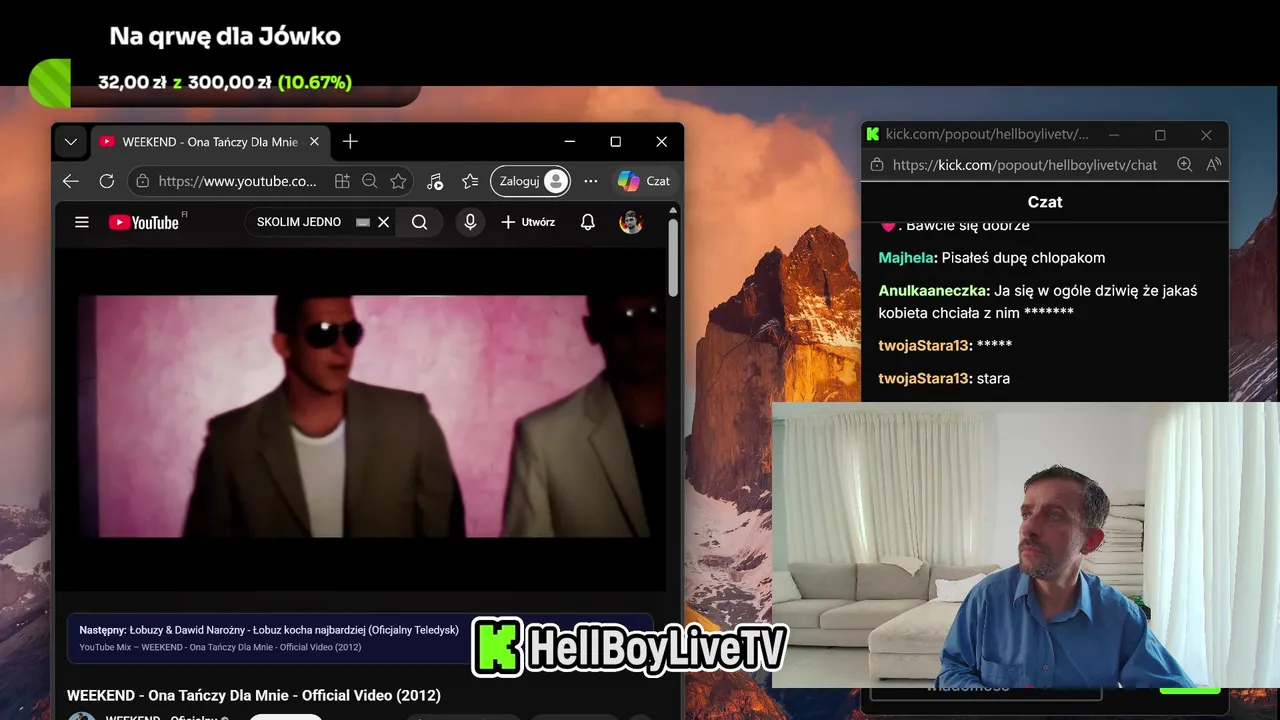Open the on-screen keyboard icon in search
Viewport: 1280px width, 720px height.
[363, 222]
